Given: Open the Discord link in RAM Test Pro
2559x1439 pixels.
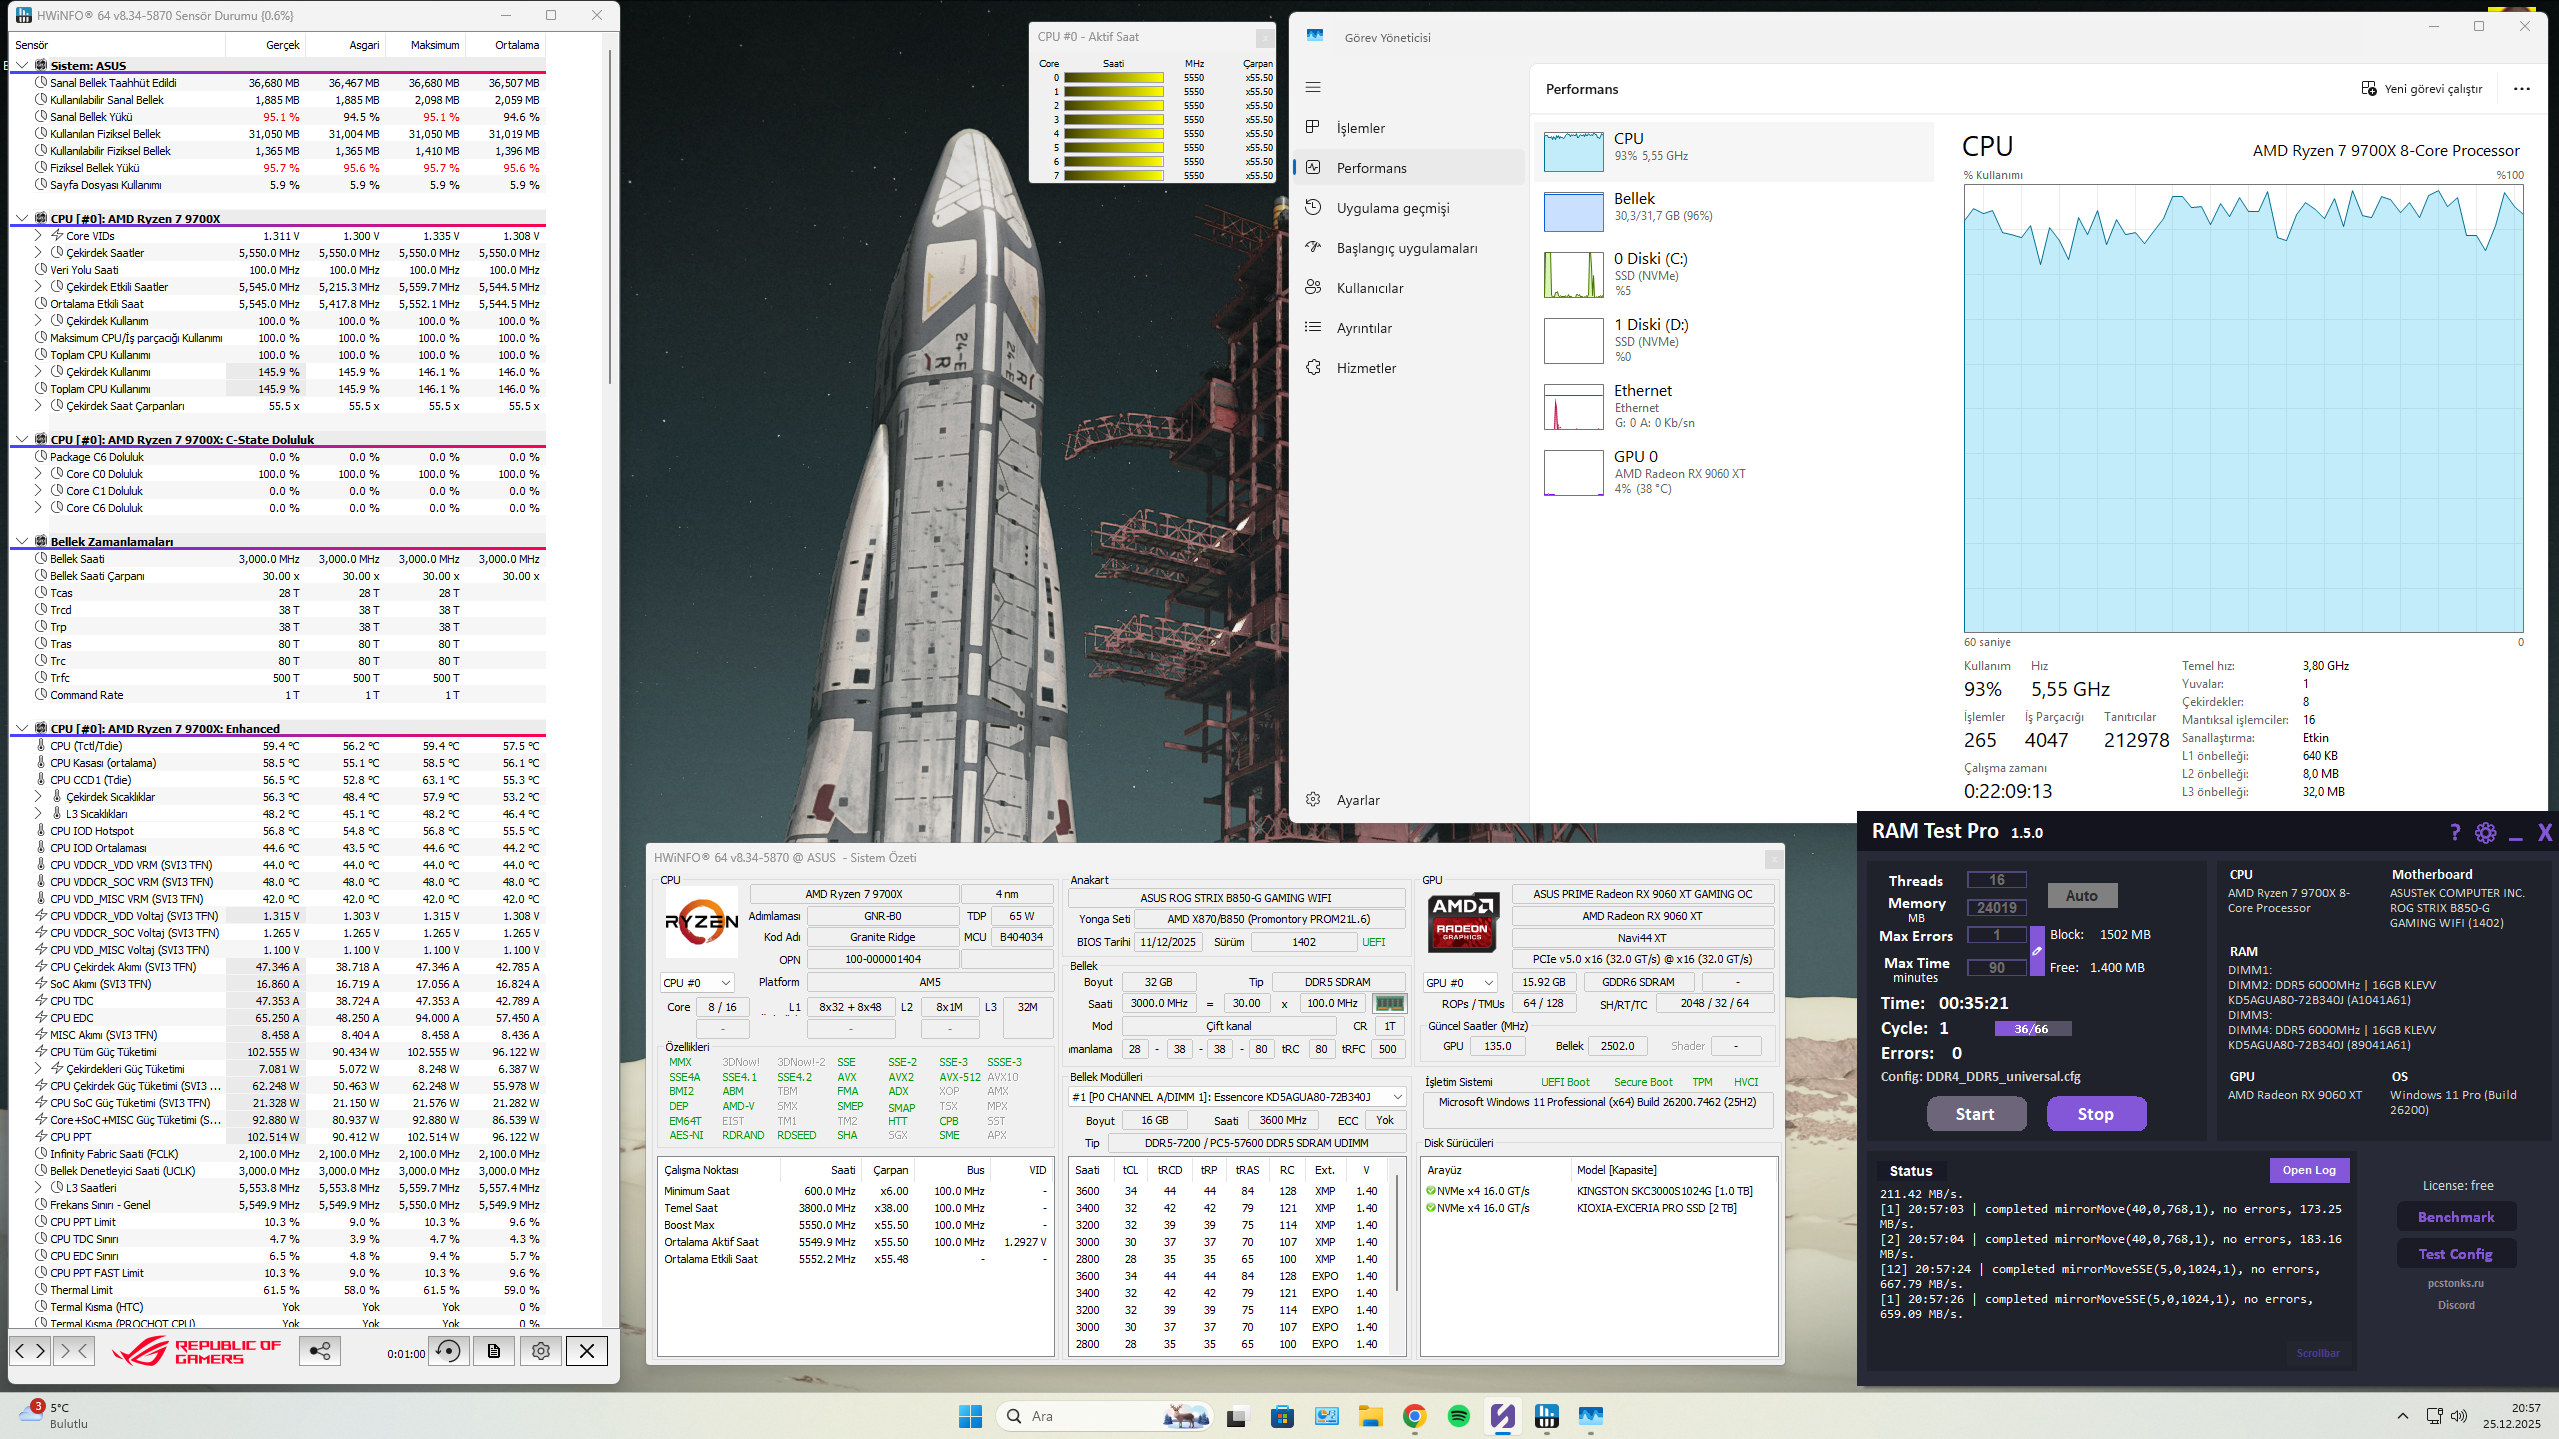Looking at the screenshot, I should [2456, 1305].
